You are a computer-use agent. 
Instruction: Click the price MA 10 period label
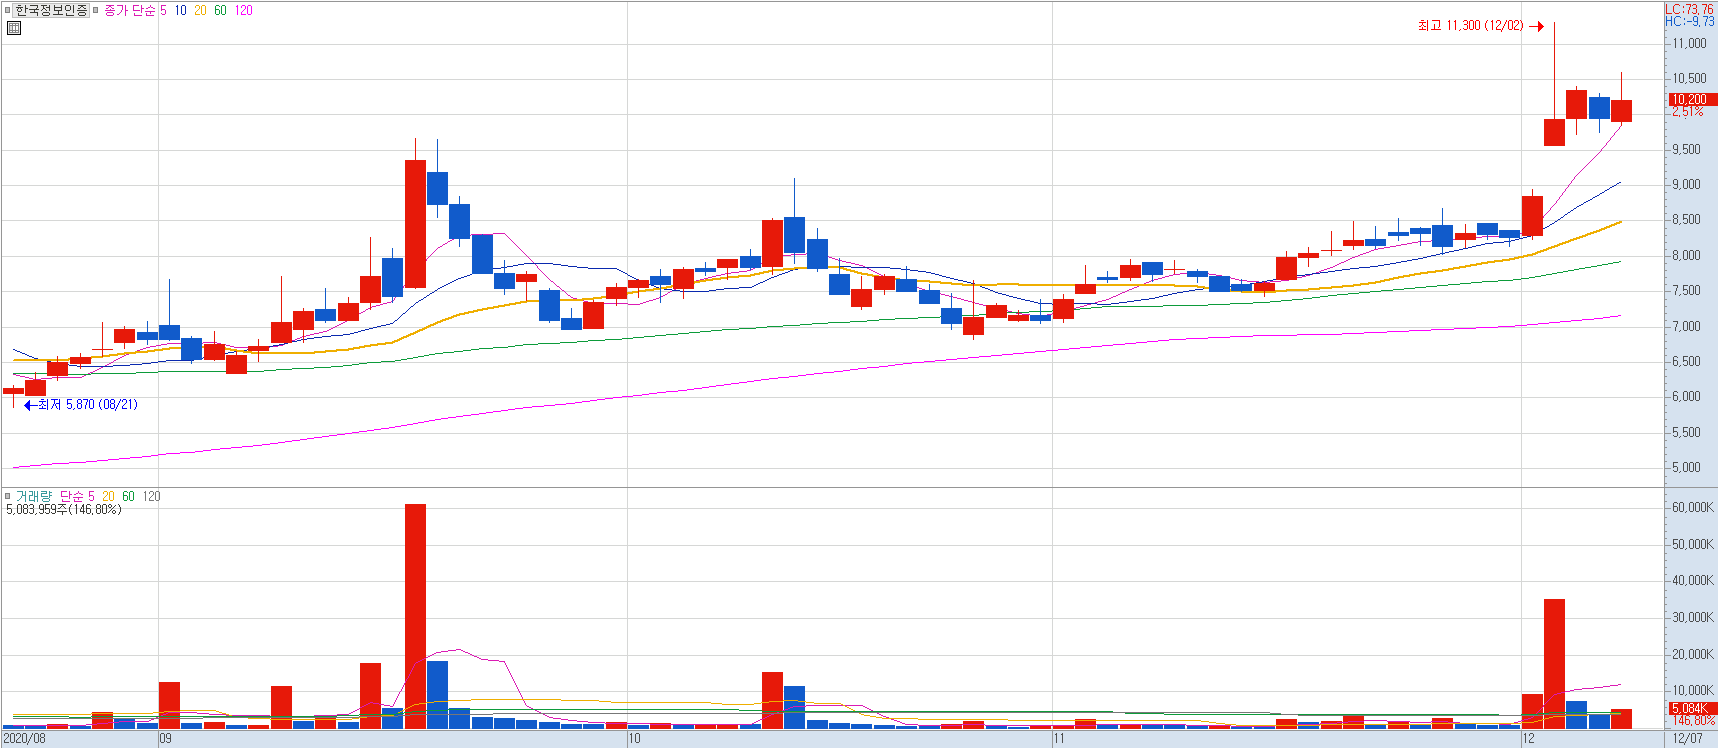180,10
